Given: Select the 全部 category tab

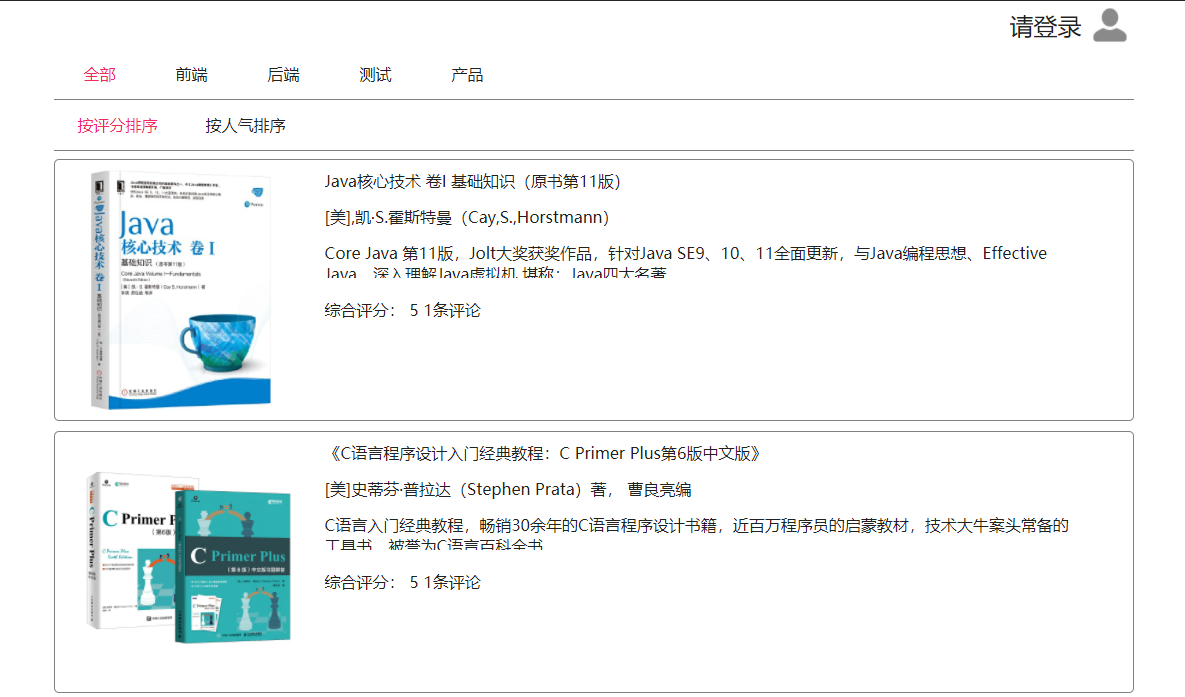Looking at the screenshot, I should coord(99,75).
